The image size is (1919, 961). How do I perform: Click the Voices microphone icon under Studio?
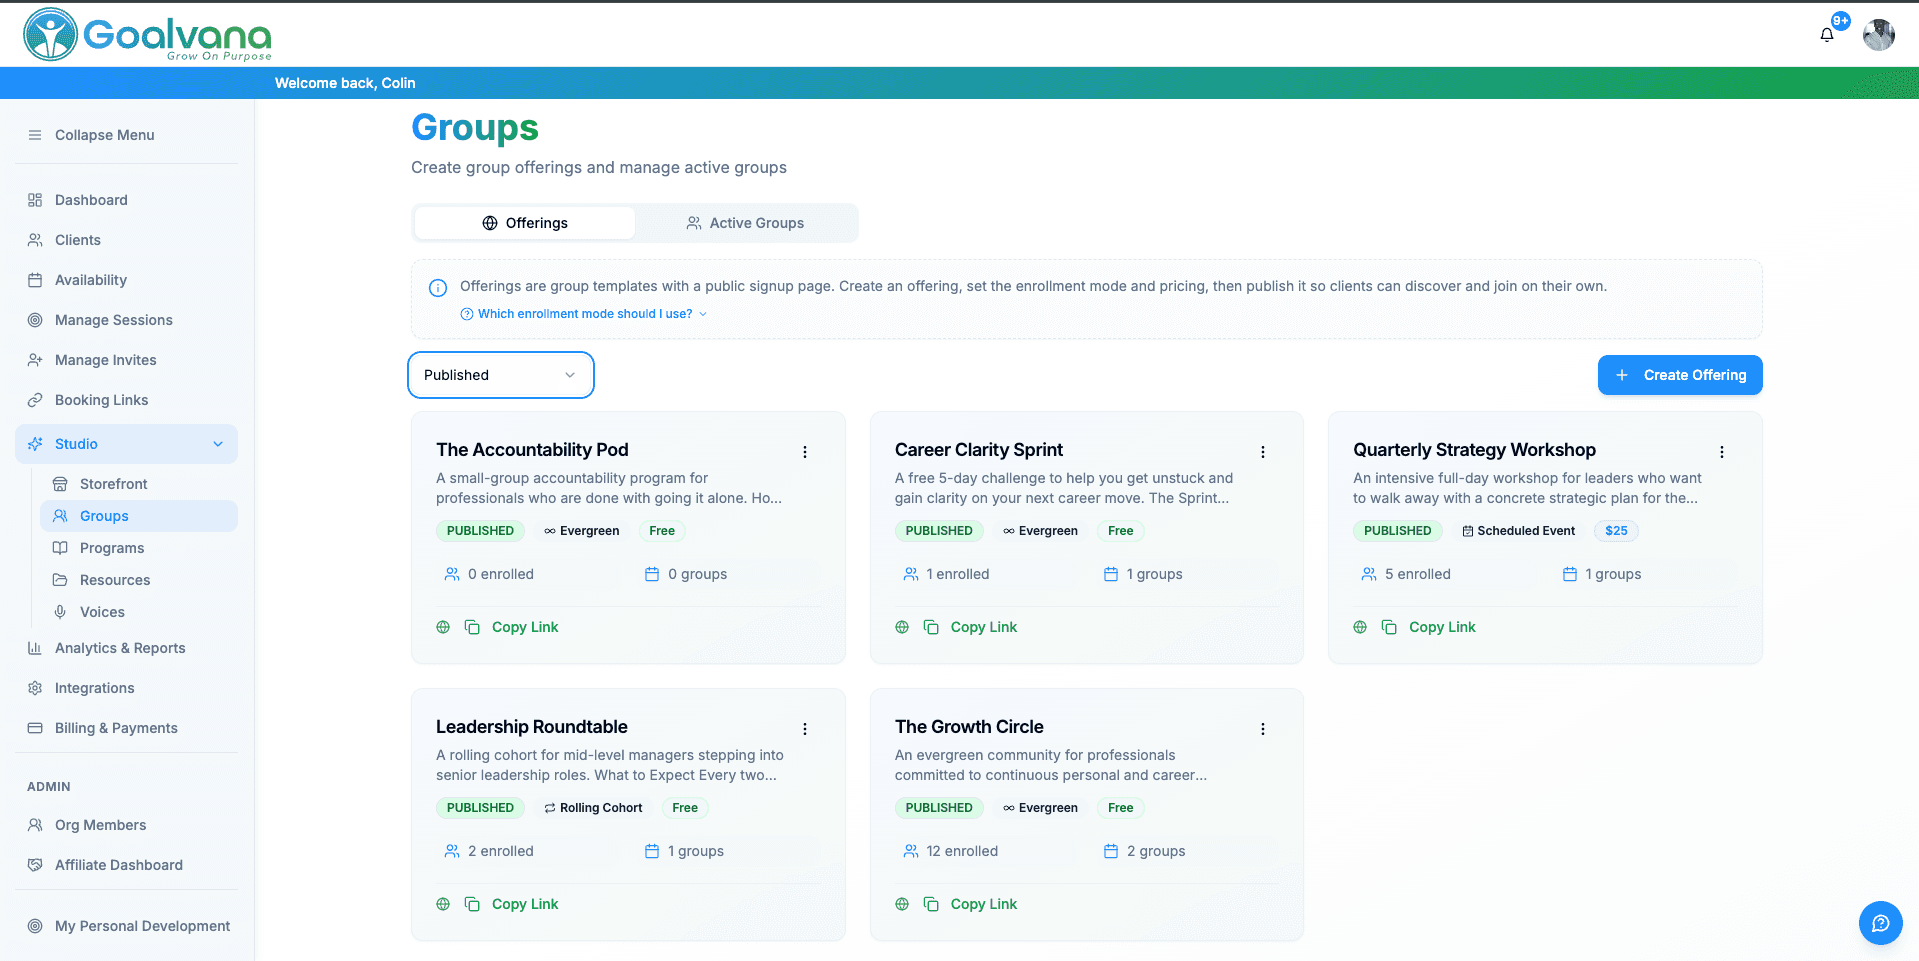point(62,611)
